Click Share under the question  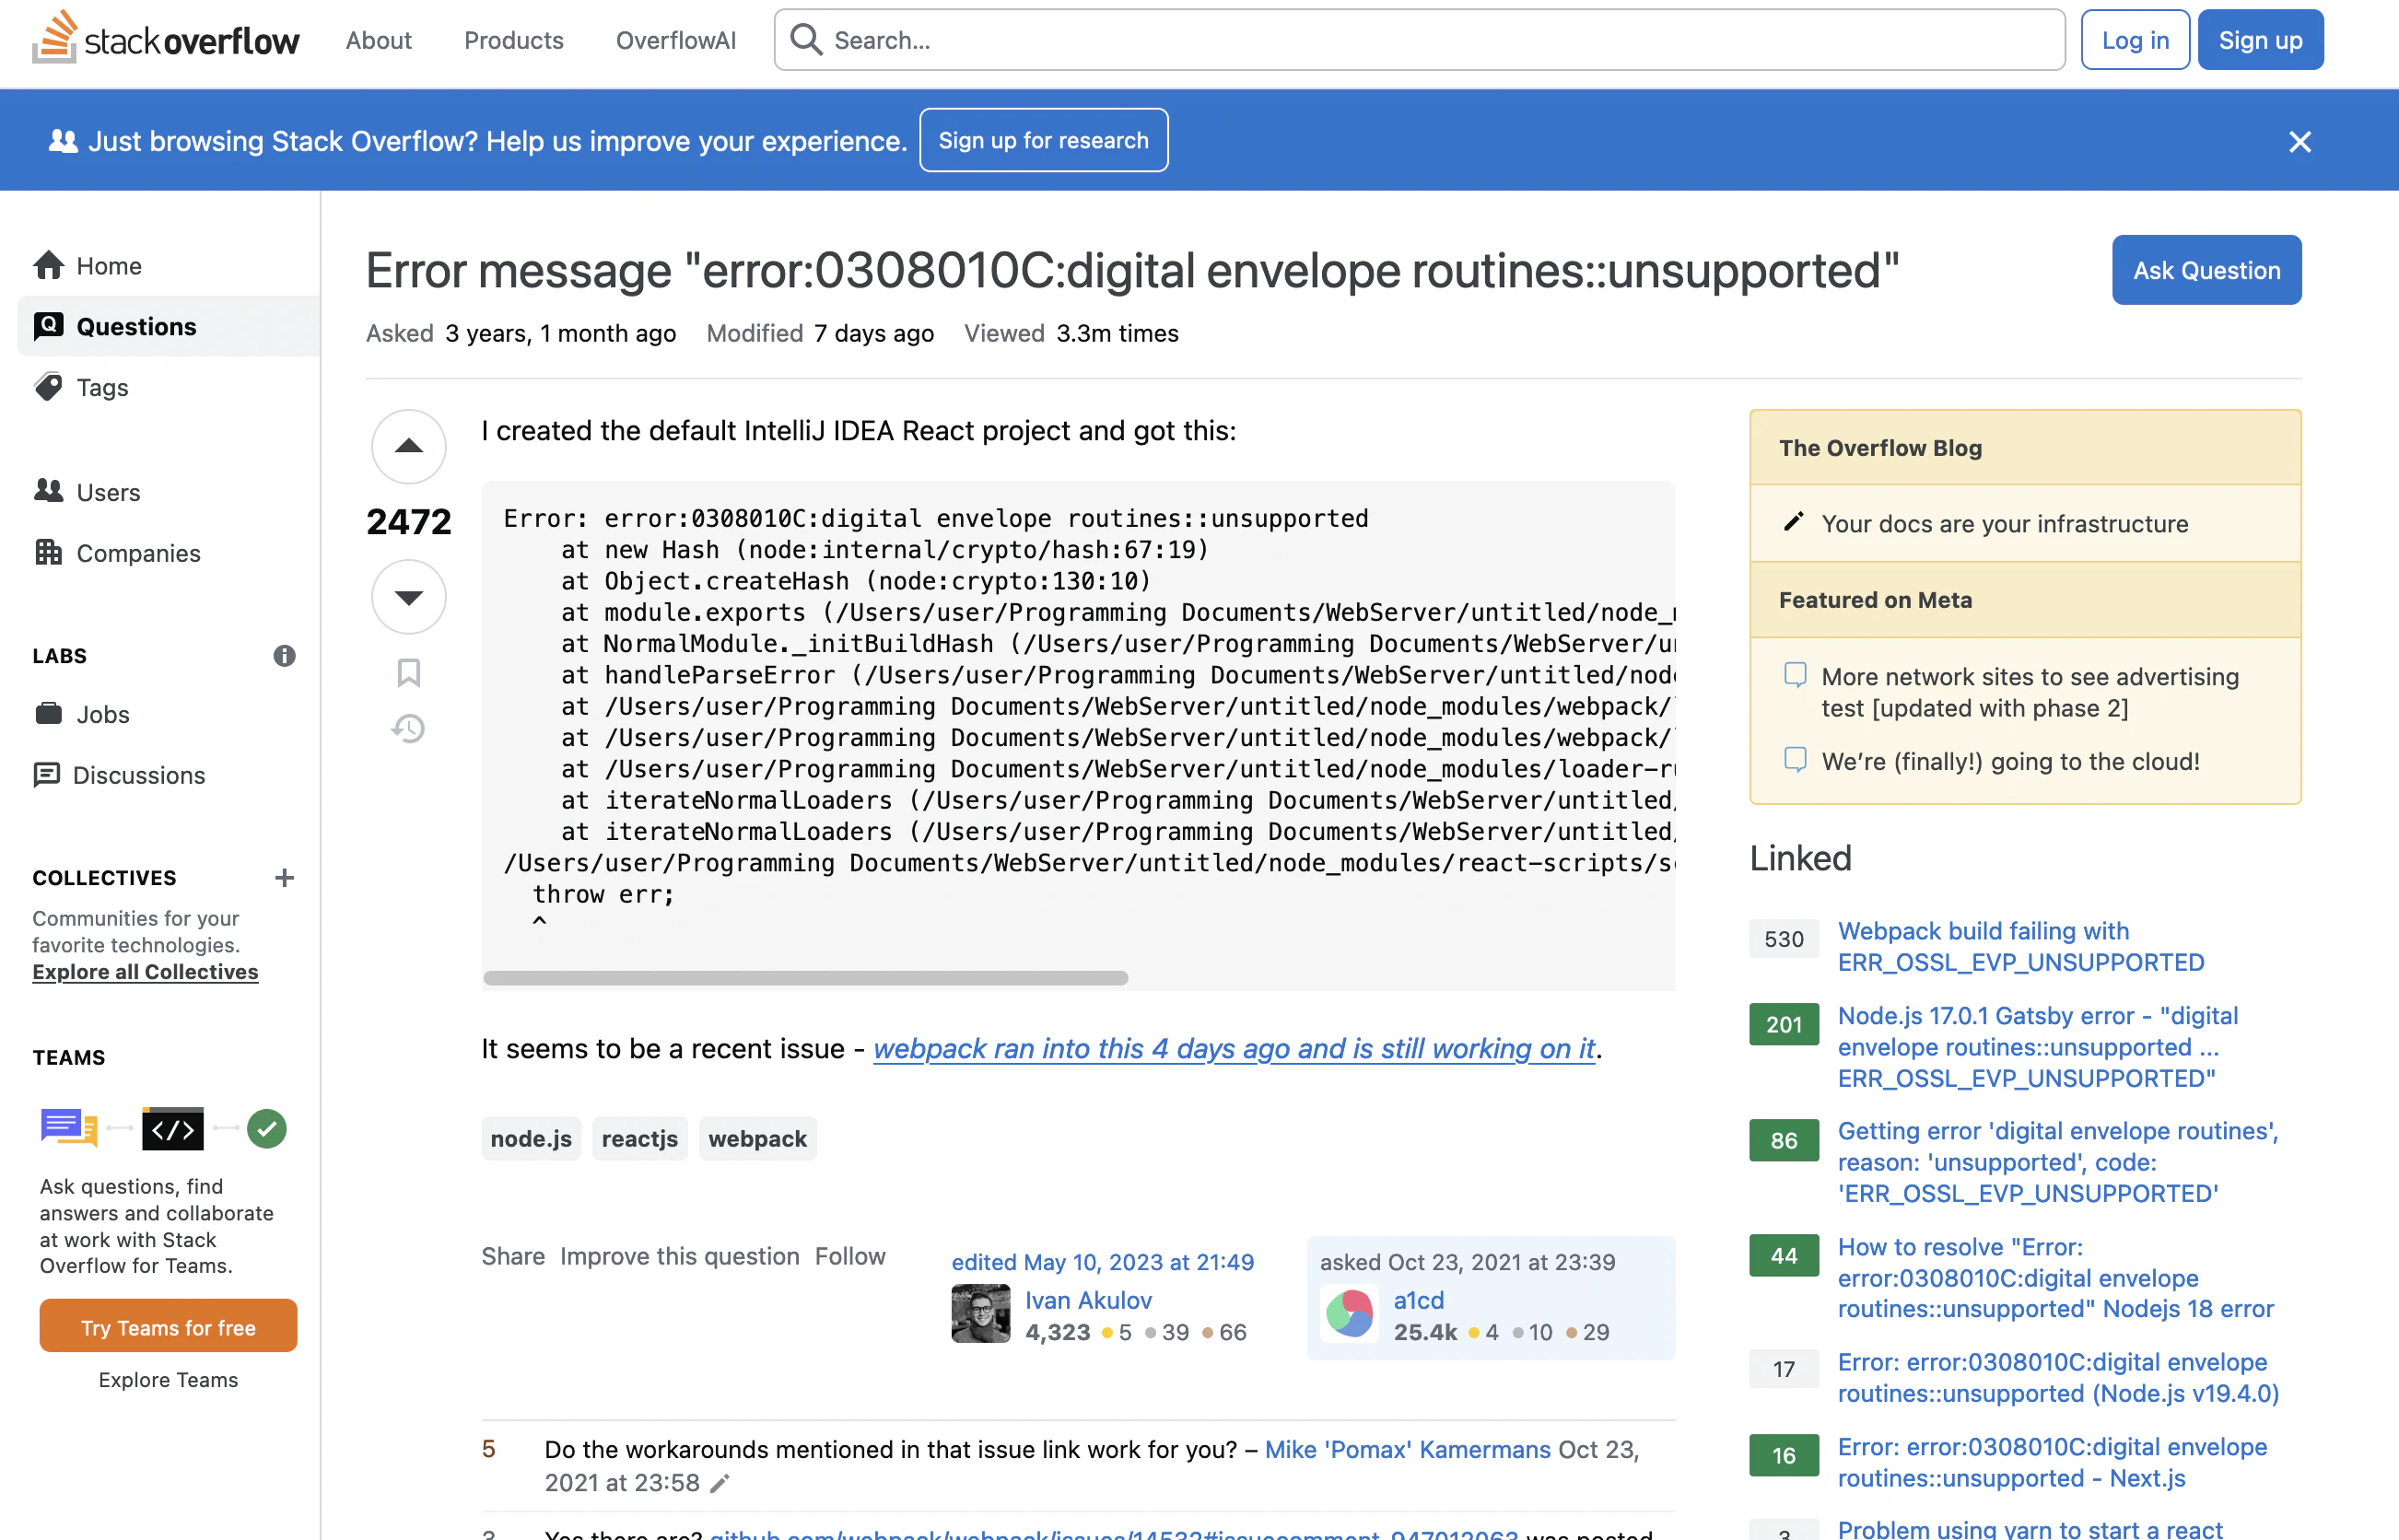coord(513,1256)
